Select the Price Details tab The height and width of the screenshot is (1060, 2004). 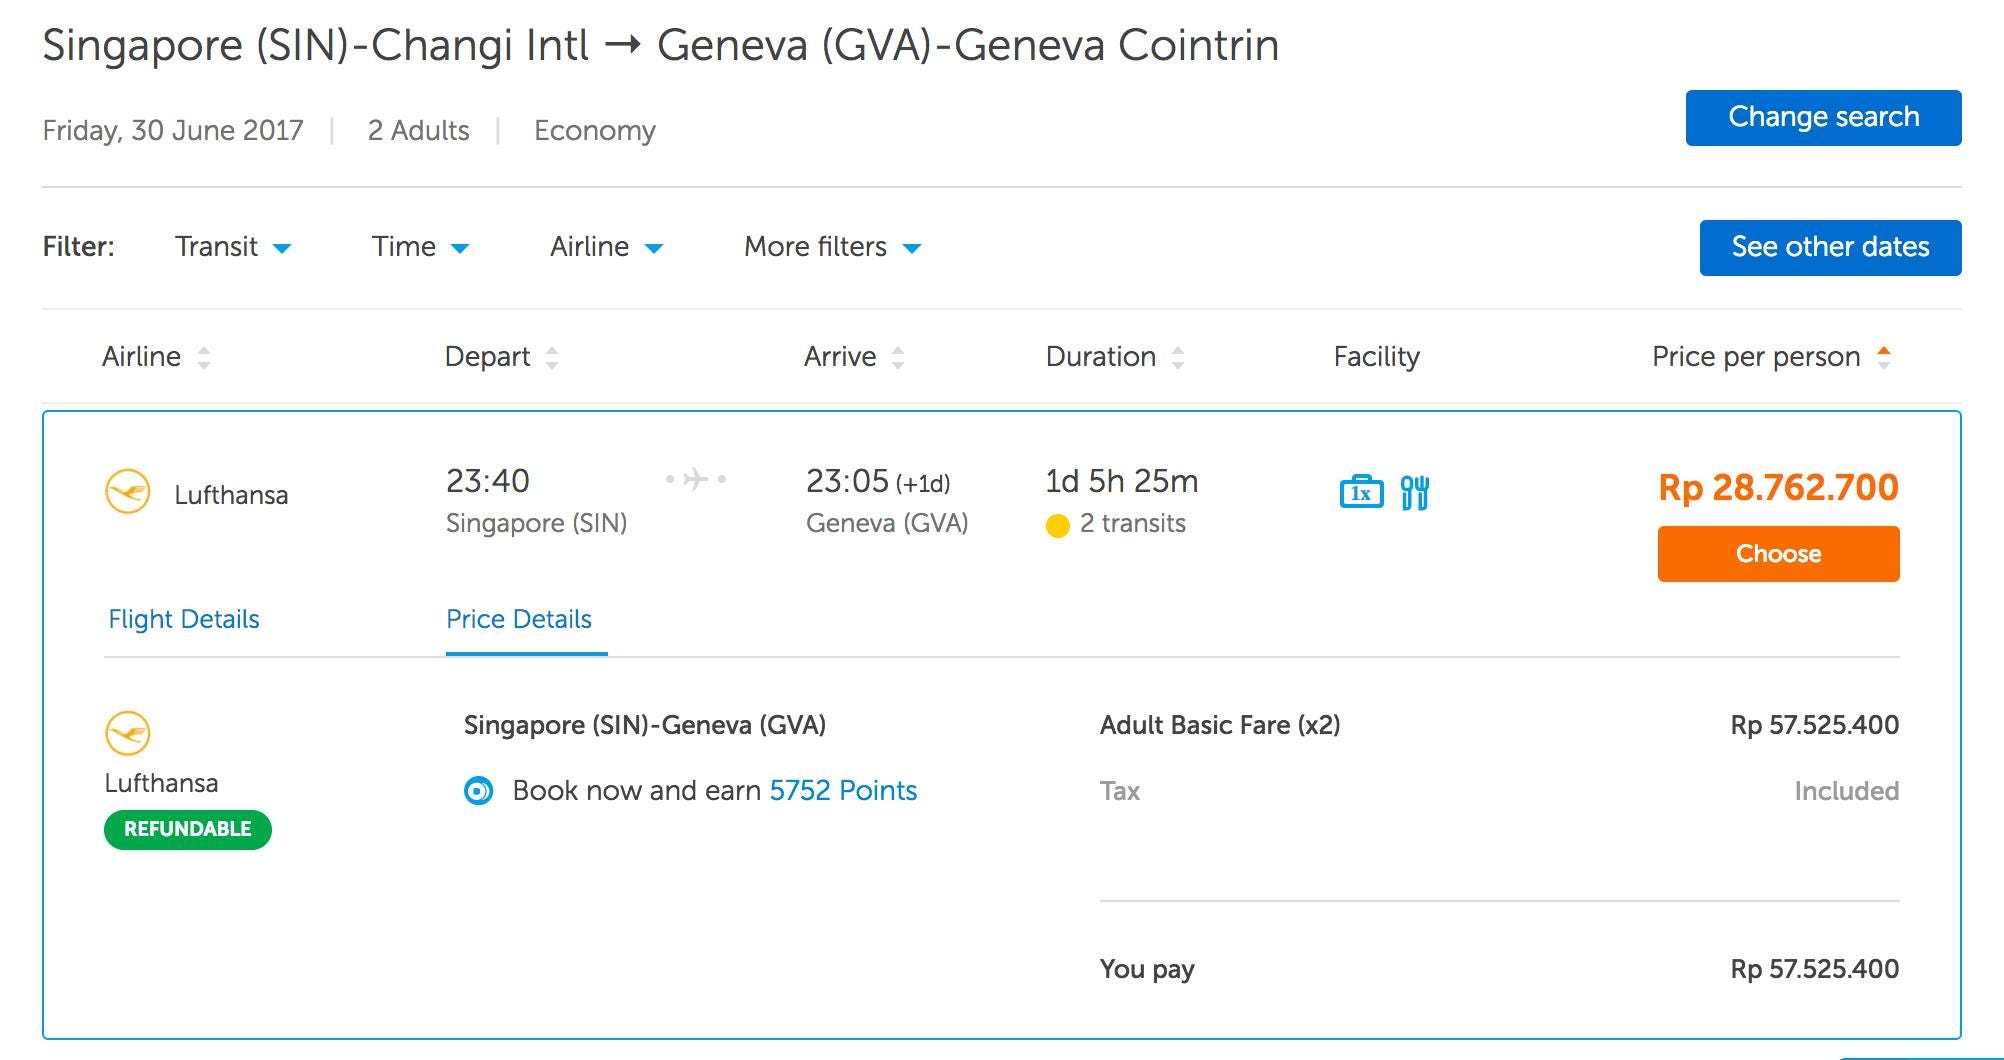[x=519, y=619]
